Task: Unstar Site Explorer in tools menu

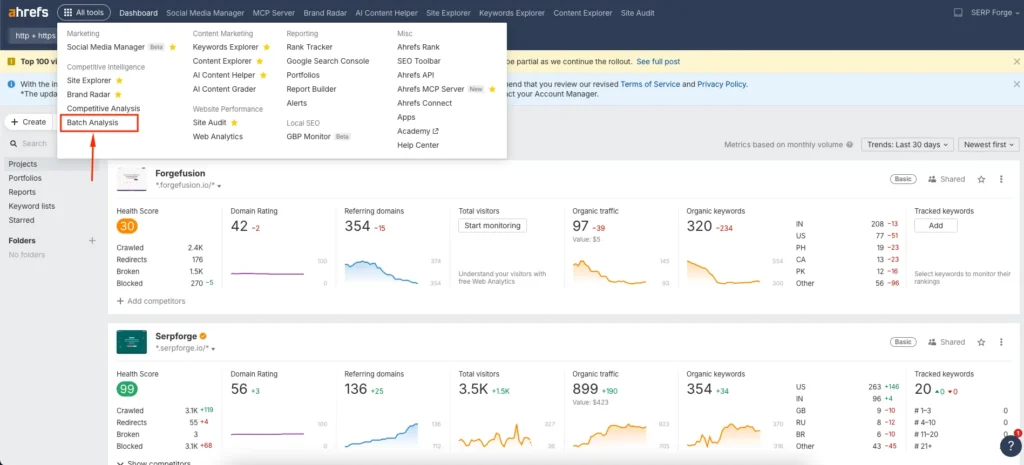Action: click(120, 80)
